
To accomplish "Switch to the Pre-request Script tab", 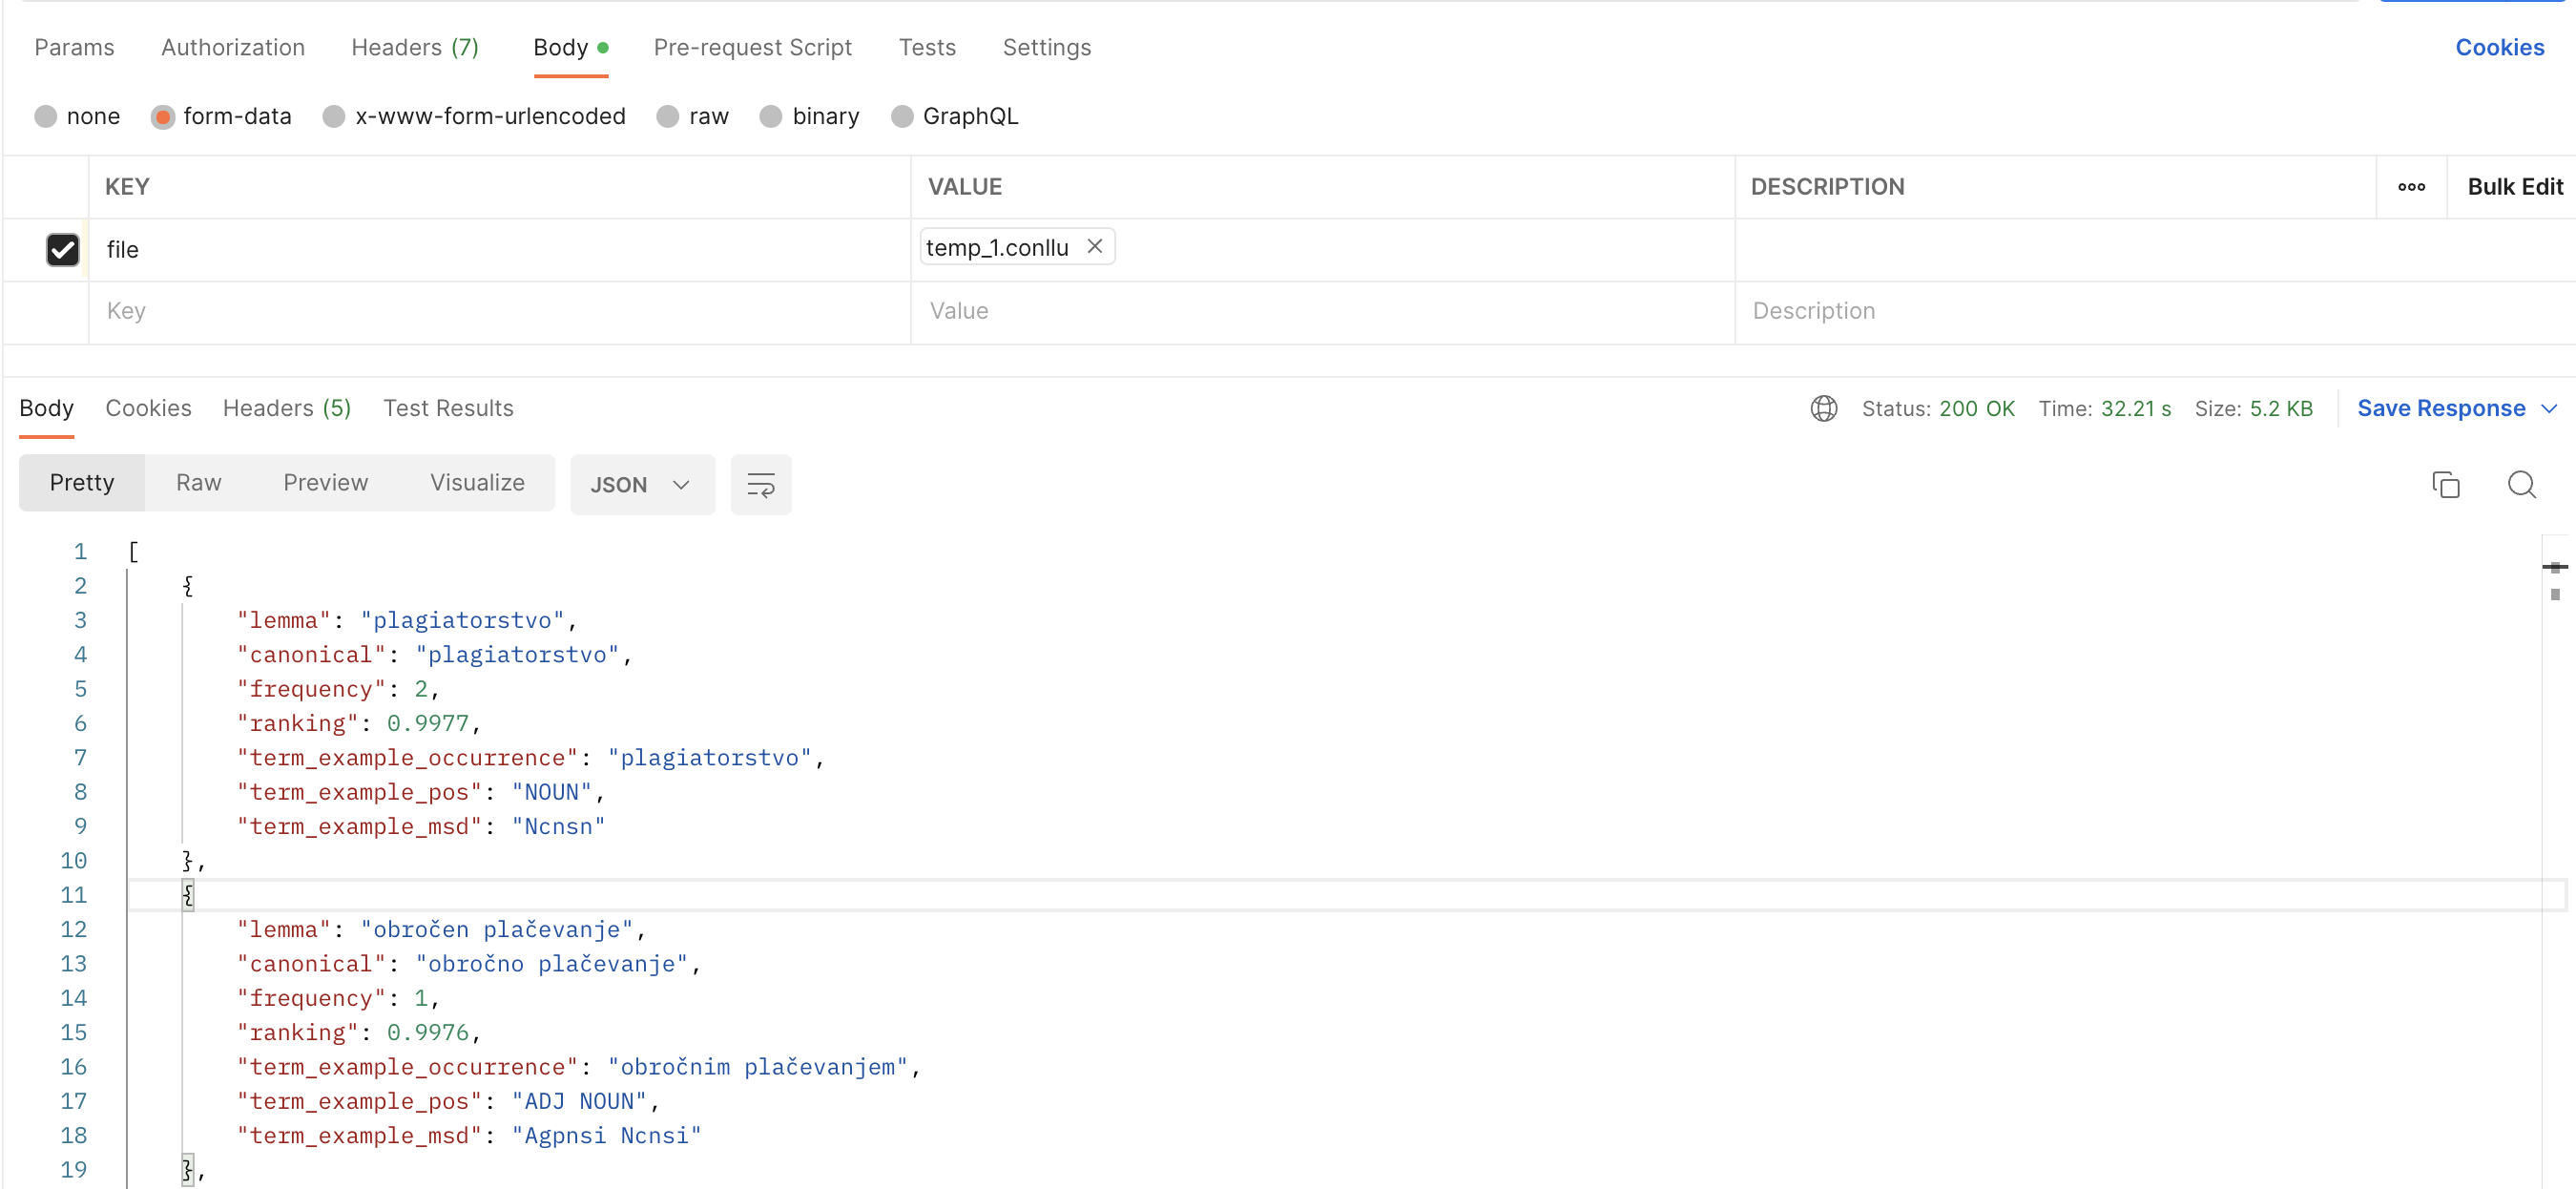I will 752,47.
